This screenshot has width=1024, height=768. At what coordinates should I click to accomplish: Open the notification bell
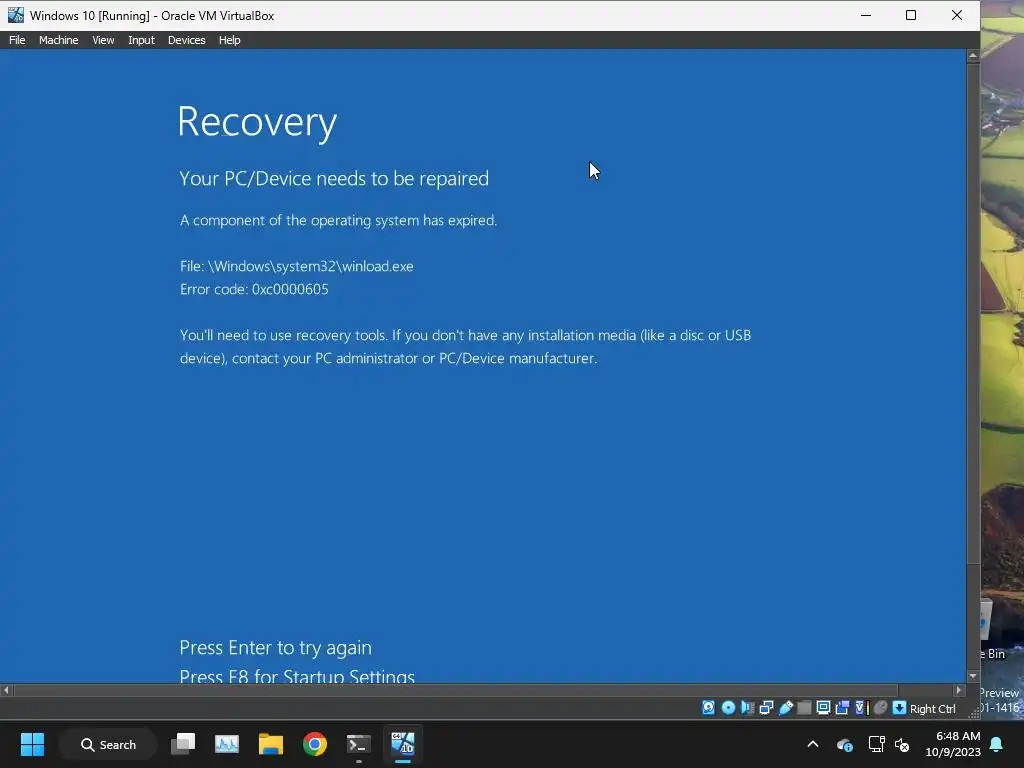pyautogui.click(x=997, y=744)
